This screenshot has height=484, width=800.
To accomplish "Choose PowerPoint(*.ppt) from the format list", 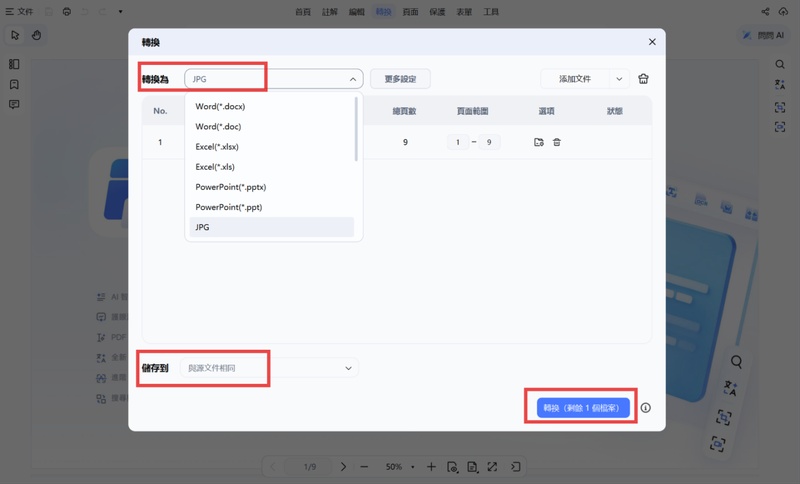I will 271,207.
